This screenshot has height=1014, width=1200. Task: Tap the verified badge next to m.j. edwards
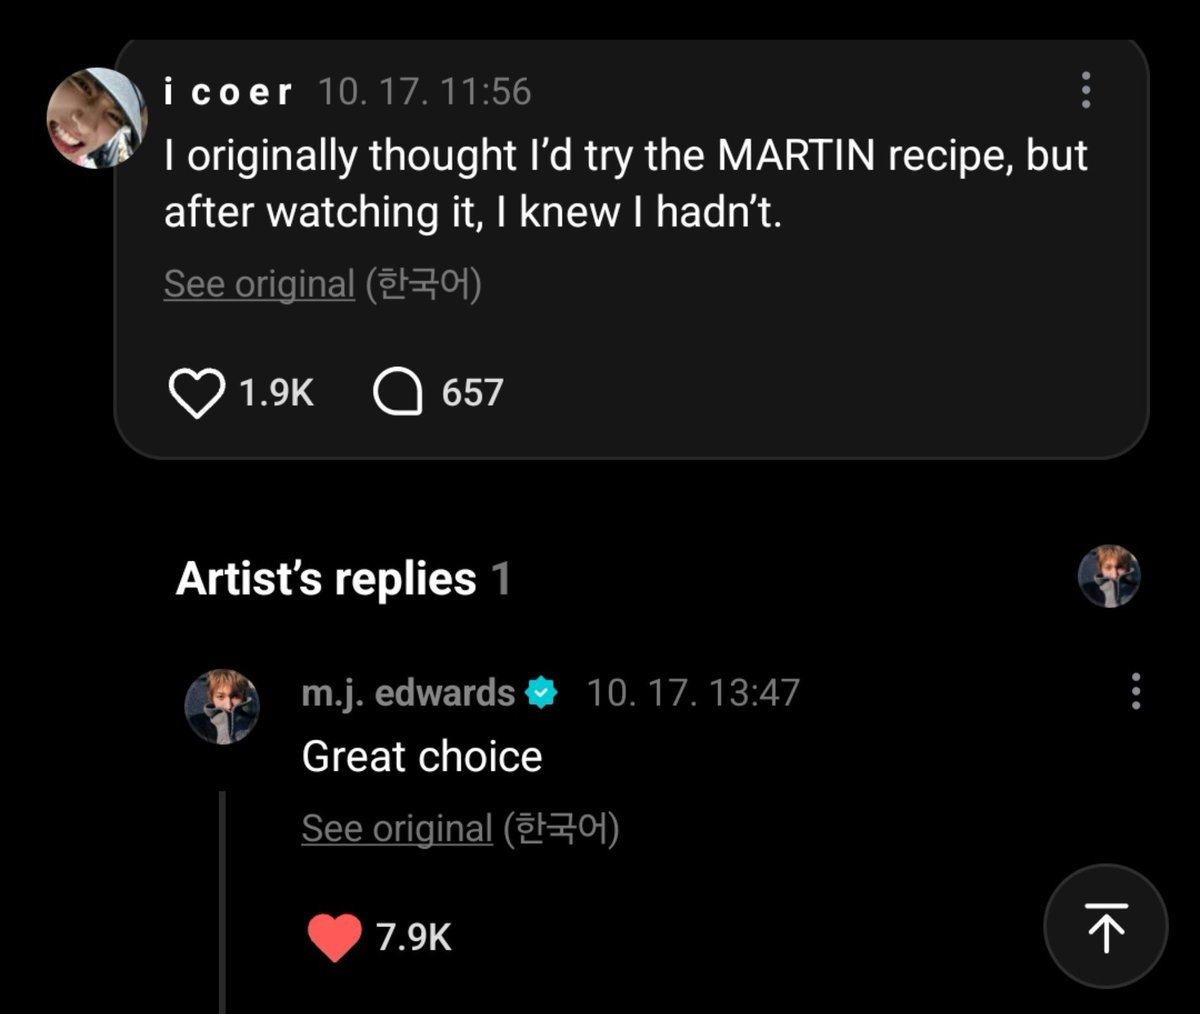tap(541, 692)
